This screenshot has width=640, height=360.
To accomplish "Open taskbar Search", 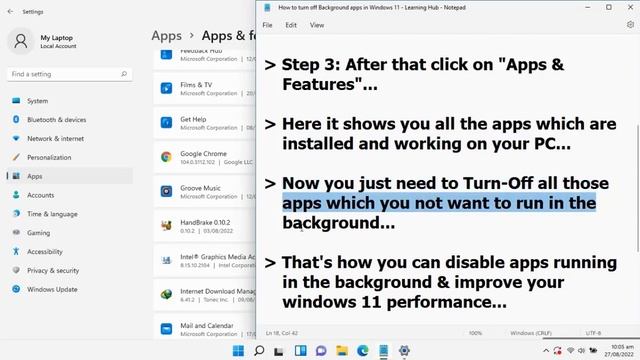I will click(259, 350).
